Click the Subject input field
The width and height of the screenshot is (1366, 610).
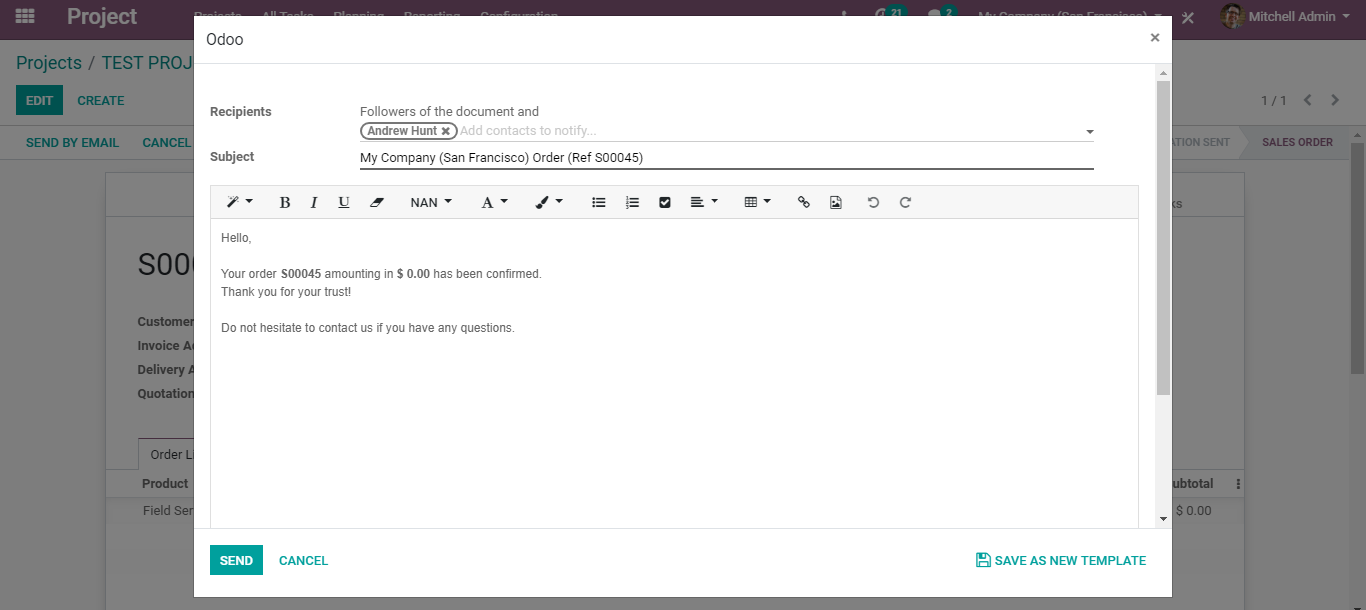(726, 158)
